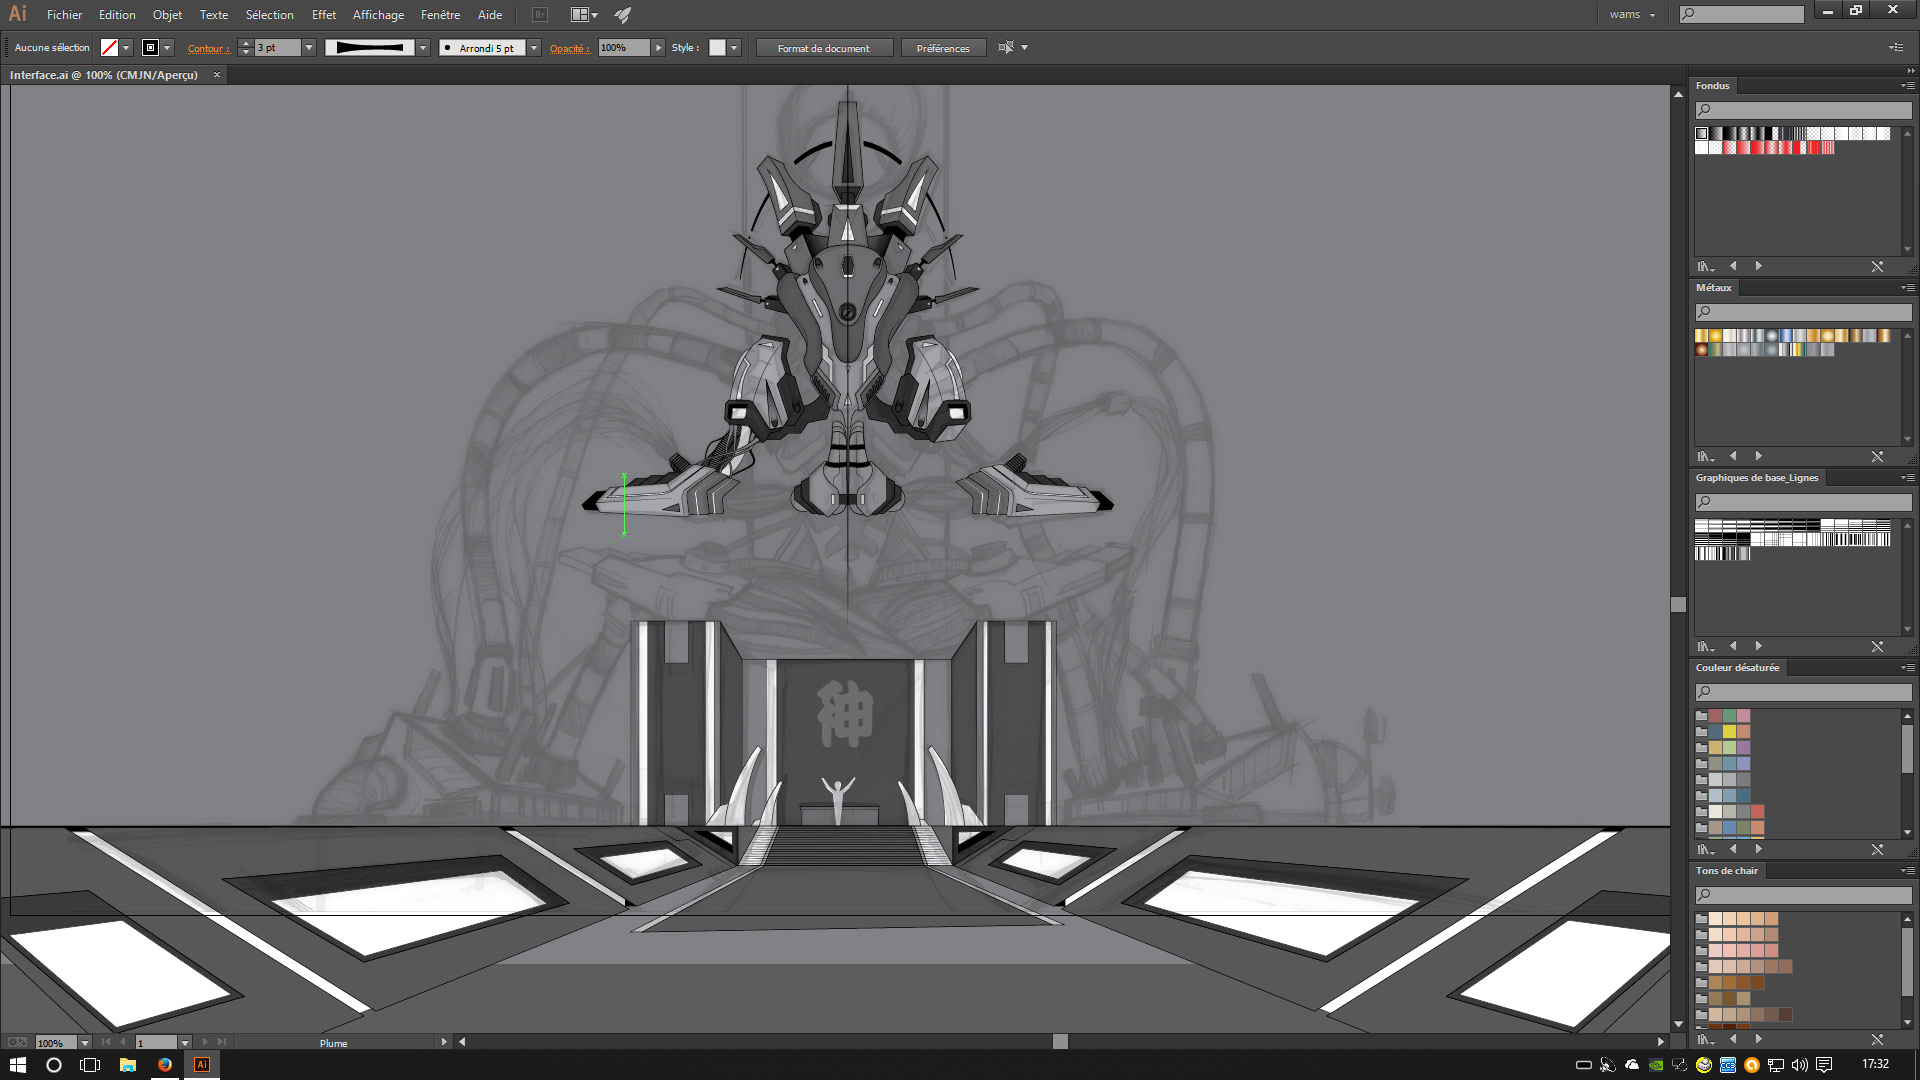Viewport: 1920px width, 1080px height.
Task: Open the stroke weight 3 pt dropdown
Action: click(309, 48)
